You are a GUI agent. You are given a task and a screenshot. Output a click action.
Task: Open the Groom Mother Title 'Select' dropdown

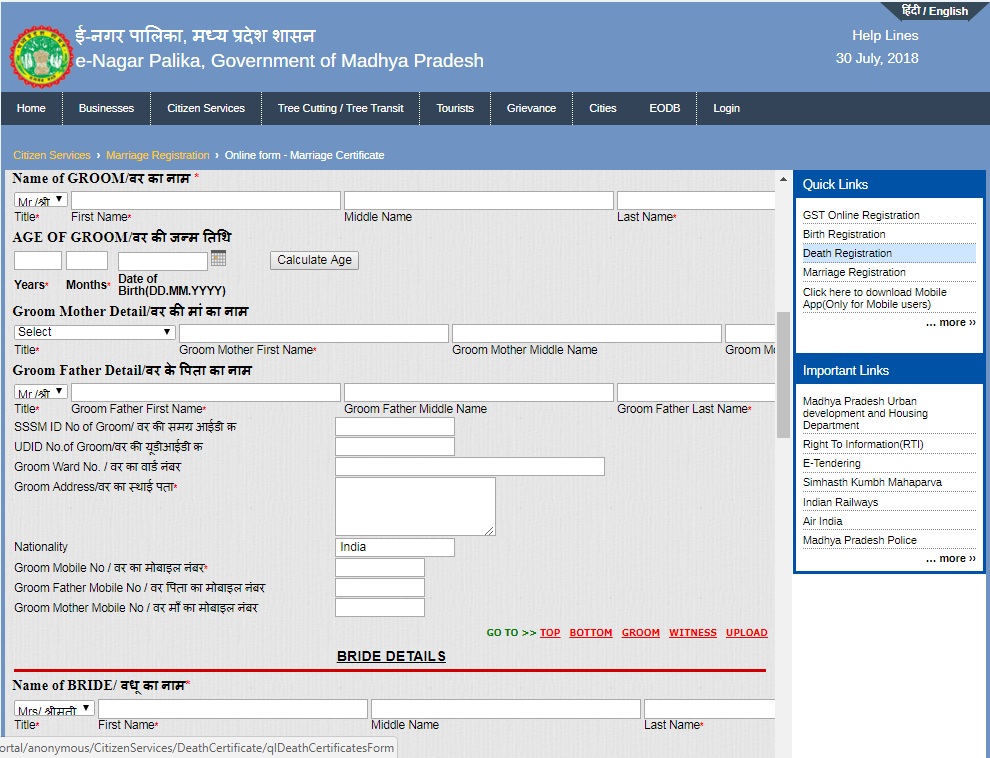93,332
